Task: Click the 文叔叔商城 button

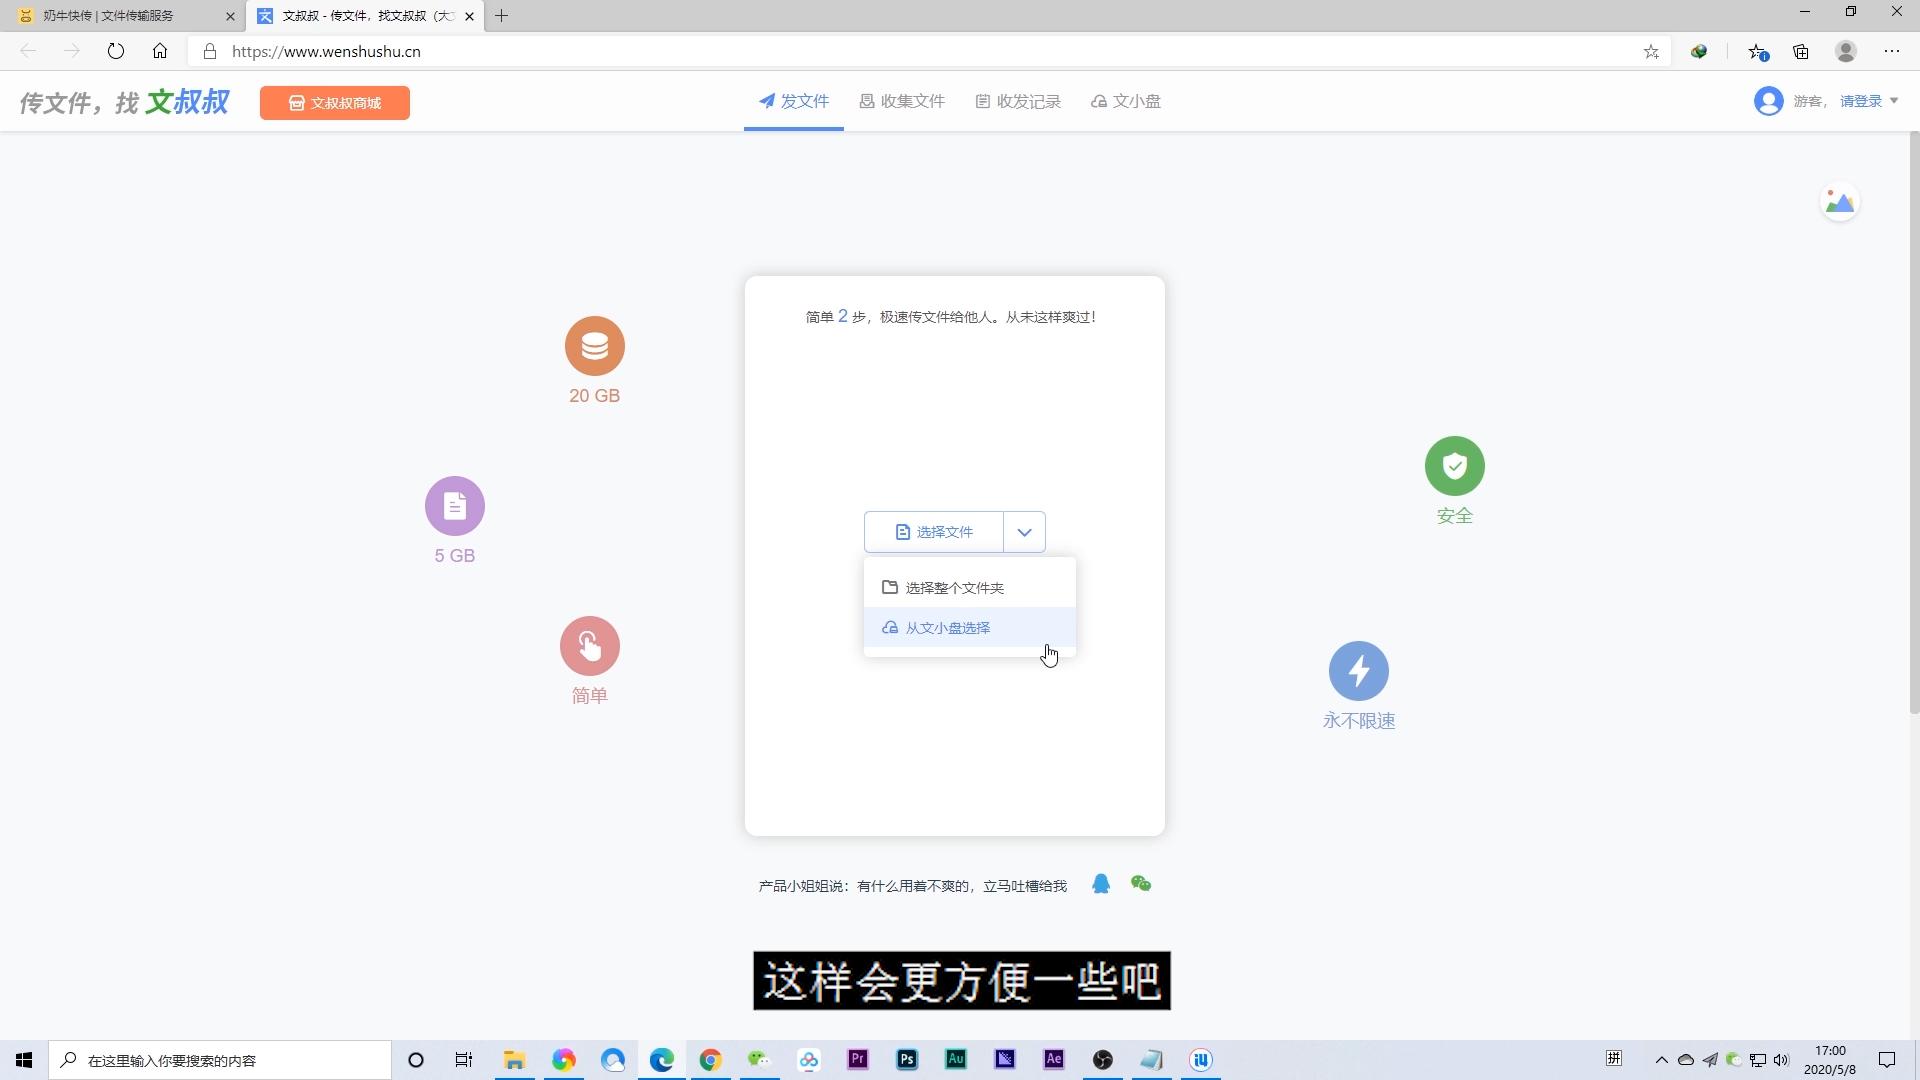Action: 334,102
